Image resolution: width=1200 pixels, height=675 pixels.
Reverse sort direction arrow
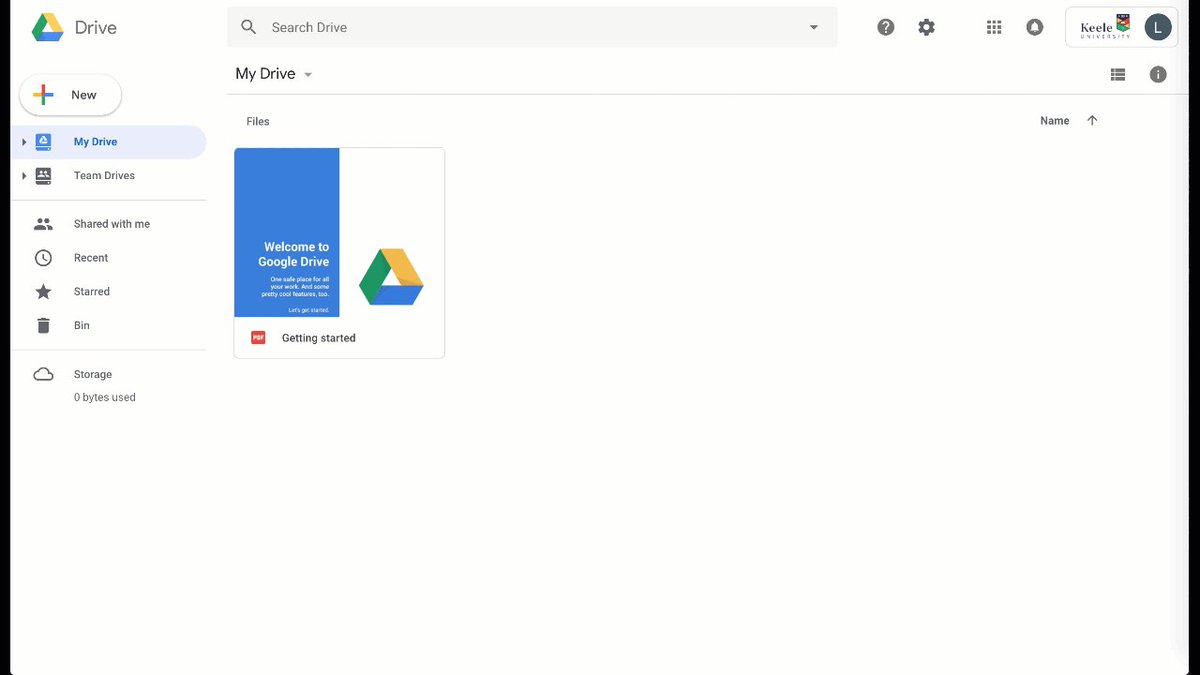(1092, 120)
